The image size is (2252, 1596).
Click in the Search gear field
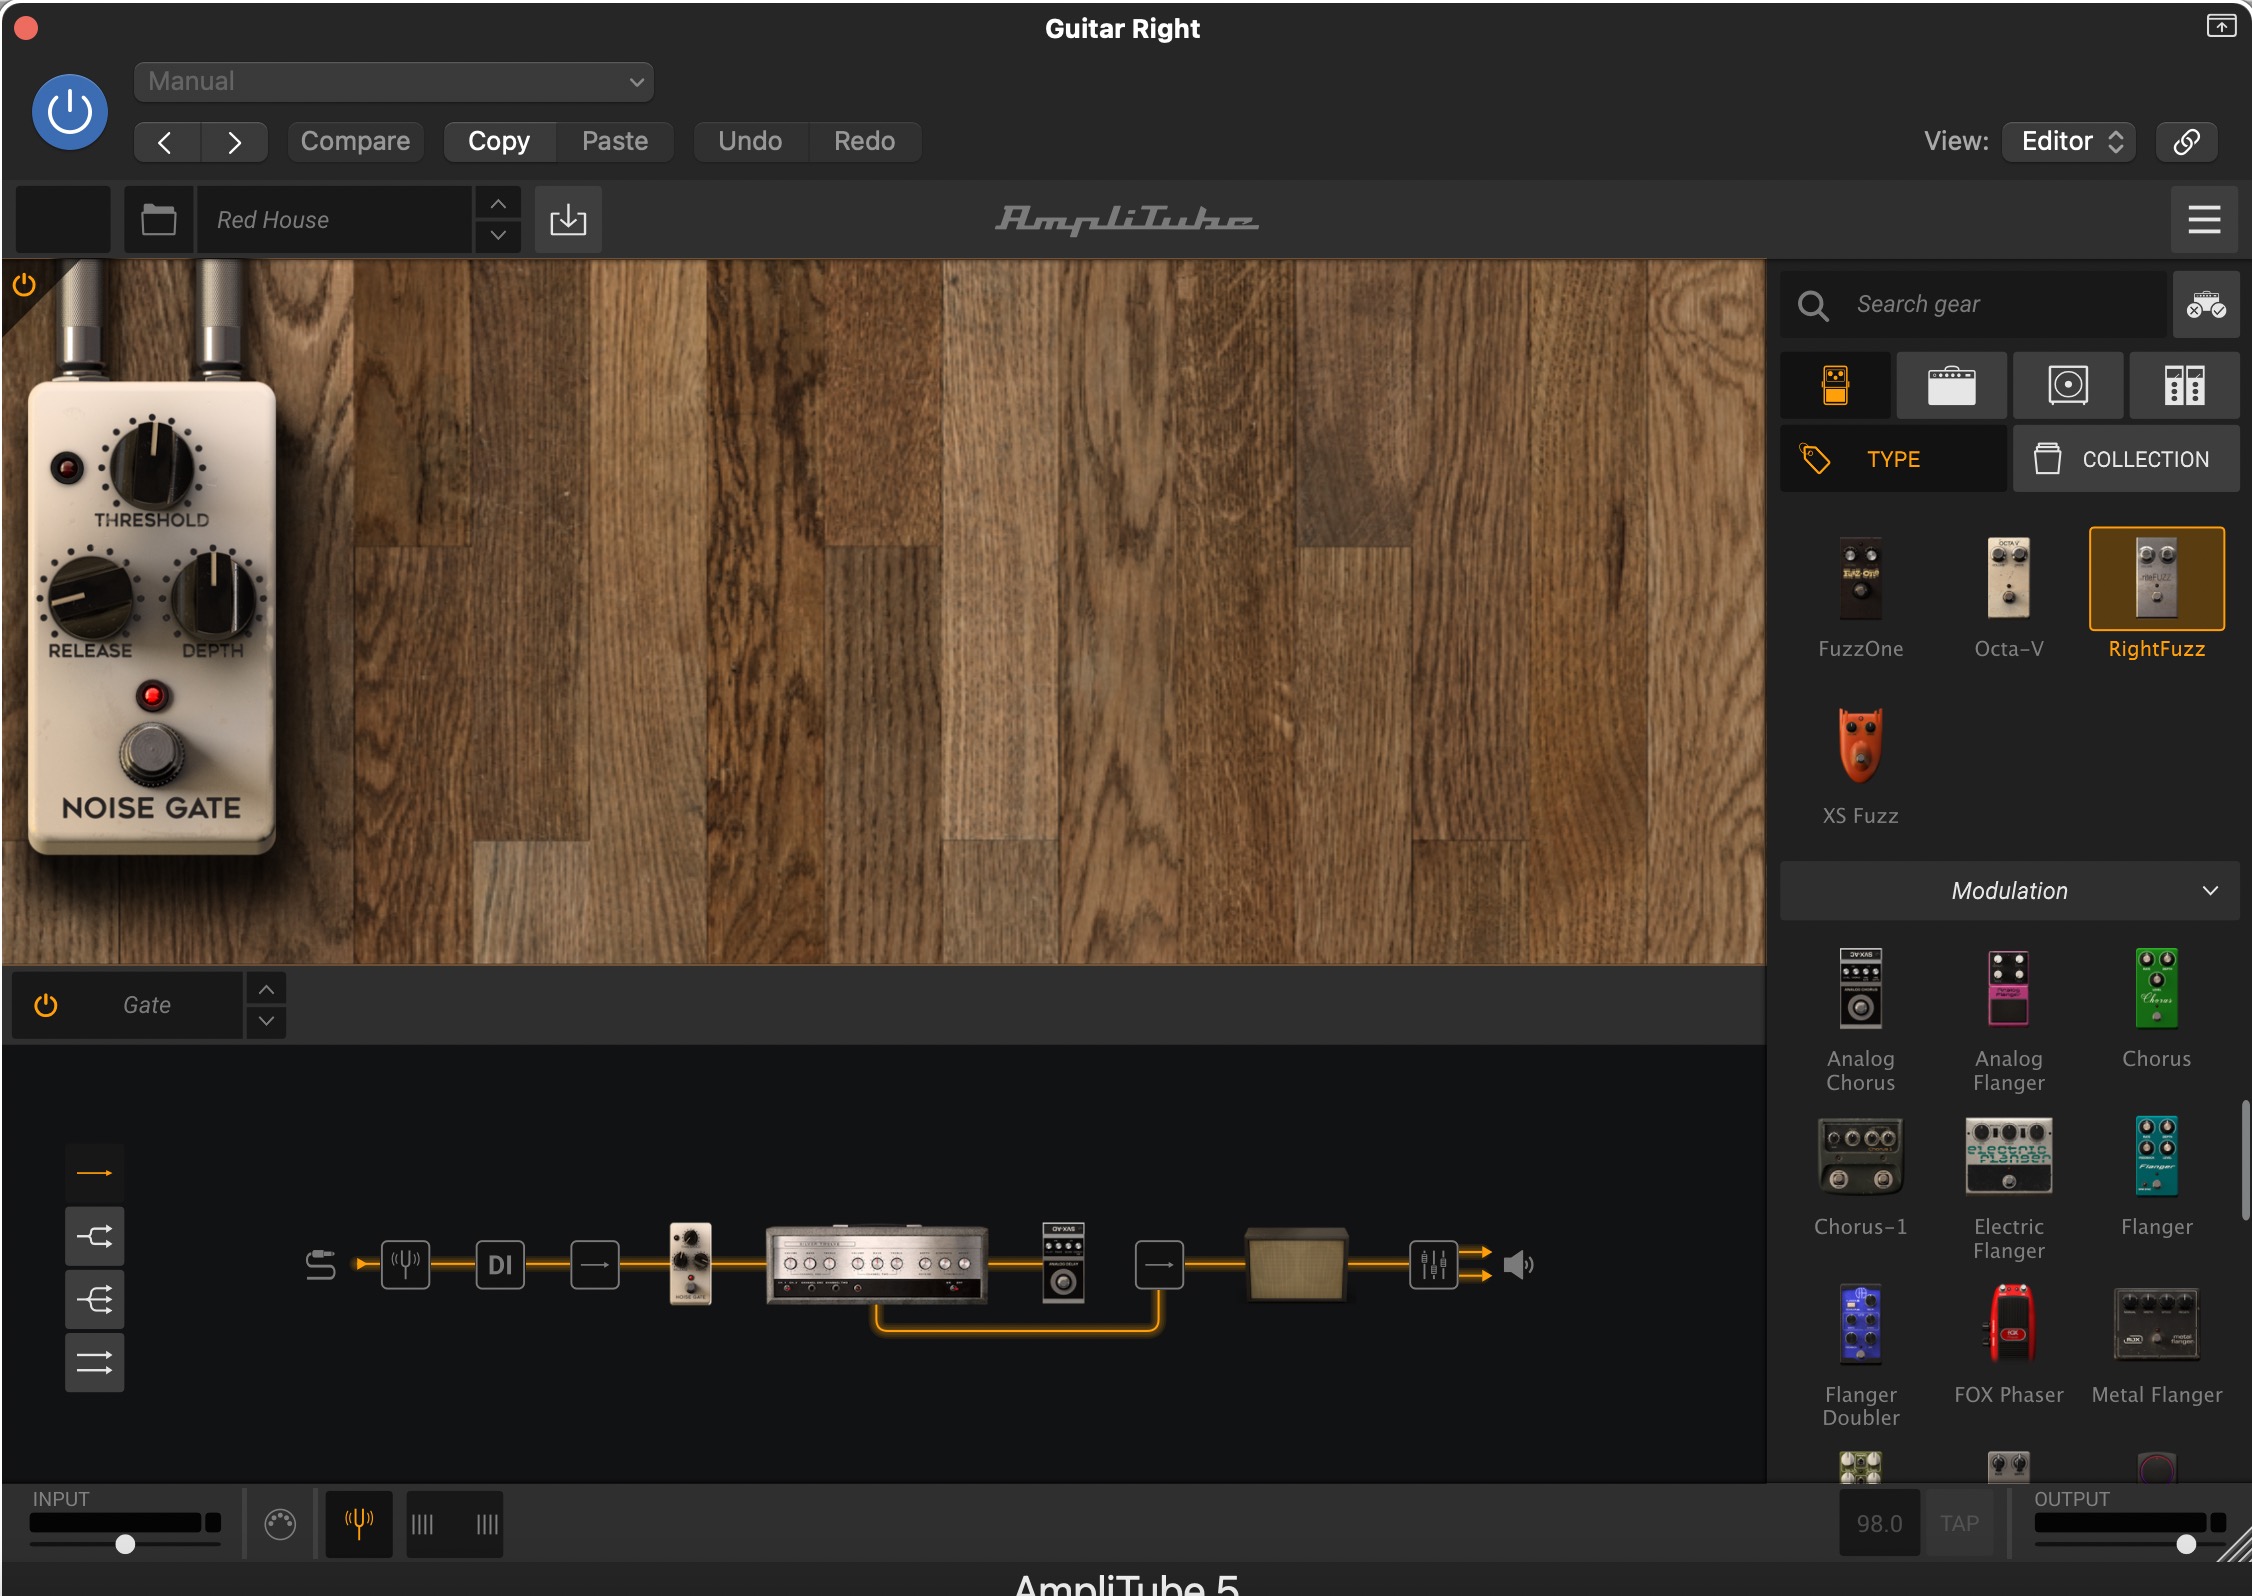[1973, 304]
